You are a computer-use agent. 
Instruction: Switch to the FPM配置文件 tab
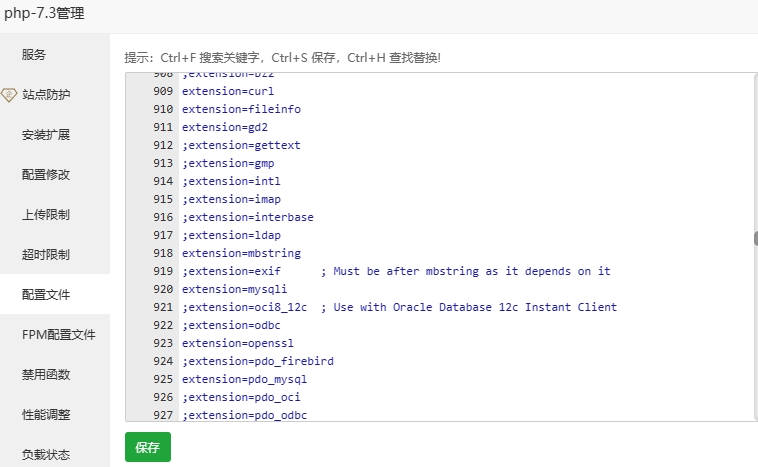(x=58, y=335)
